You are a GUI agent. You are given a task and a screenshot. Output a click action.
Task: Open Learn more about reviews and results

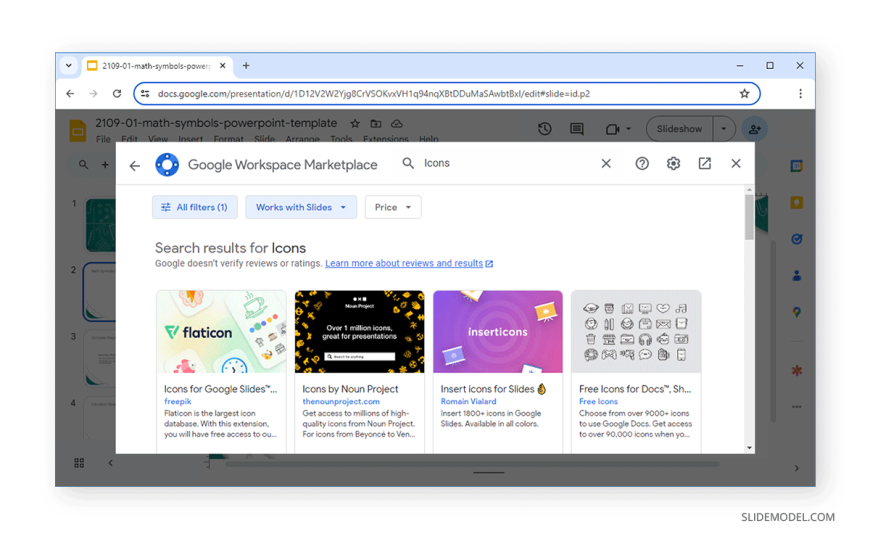click(x=409, y=263)
